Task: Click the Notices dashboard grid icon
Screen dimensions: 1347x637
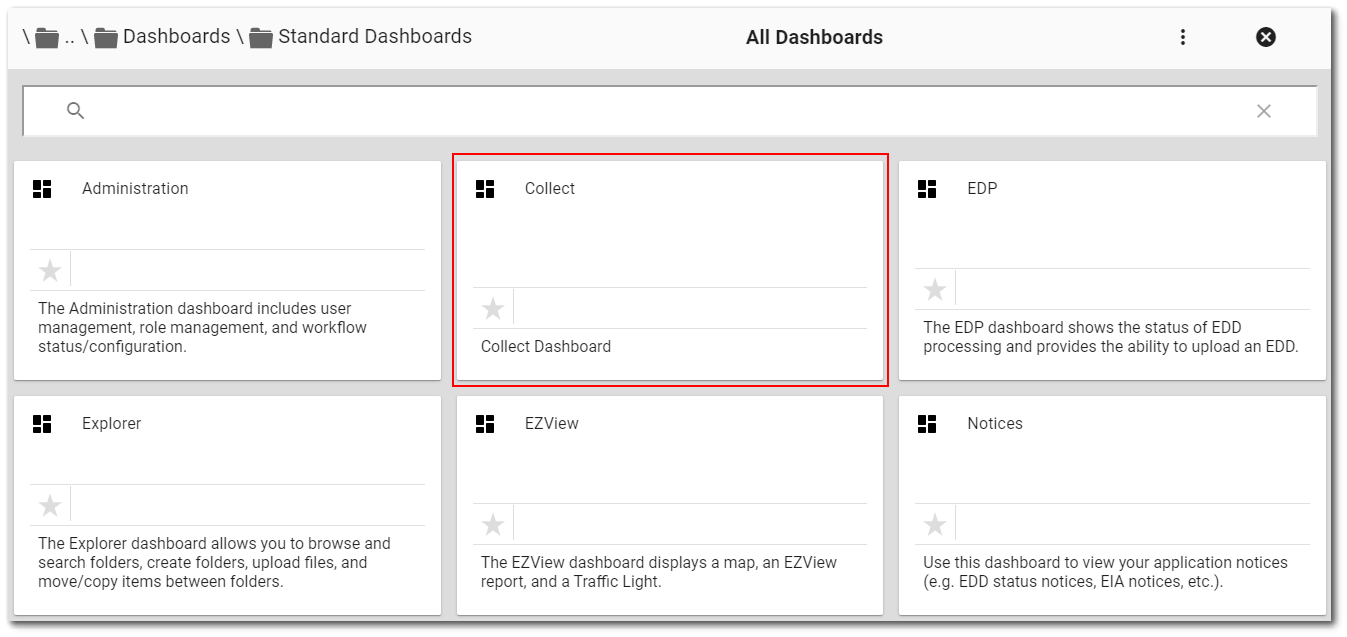Action: 928,423
